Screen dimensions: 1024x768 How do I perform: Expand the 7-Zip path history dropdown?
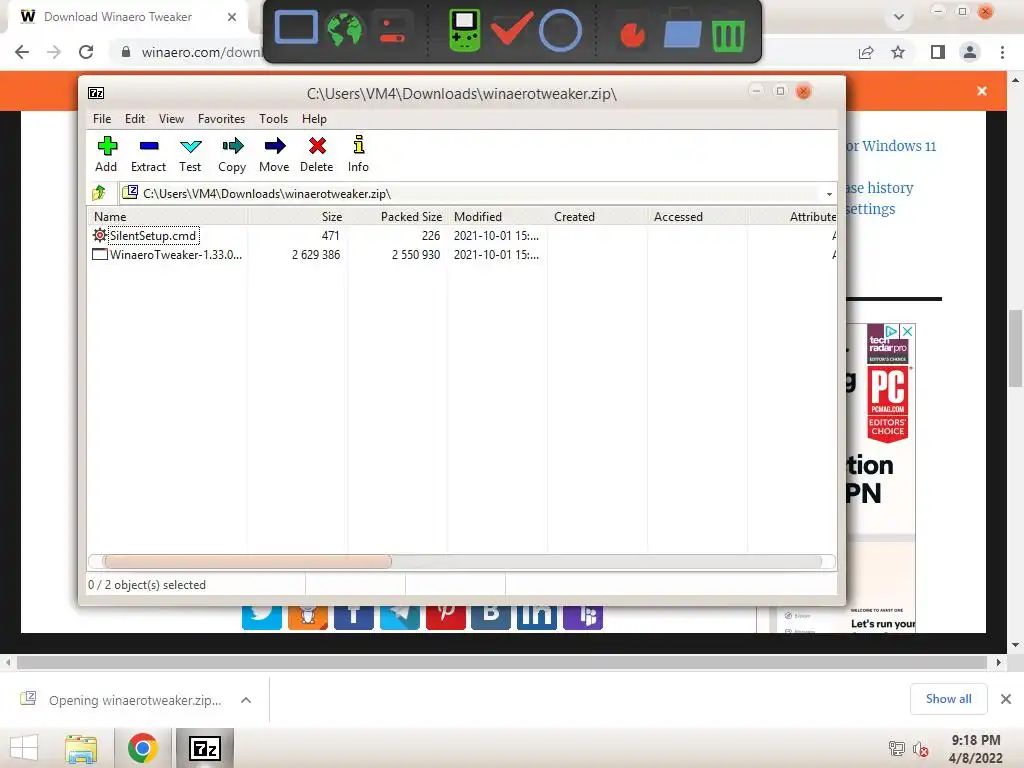pos(829,194)
